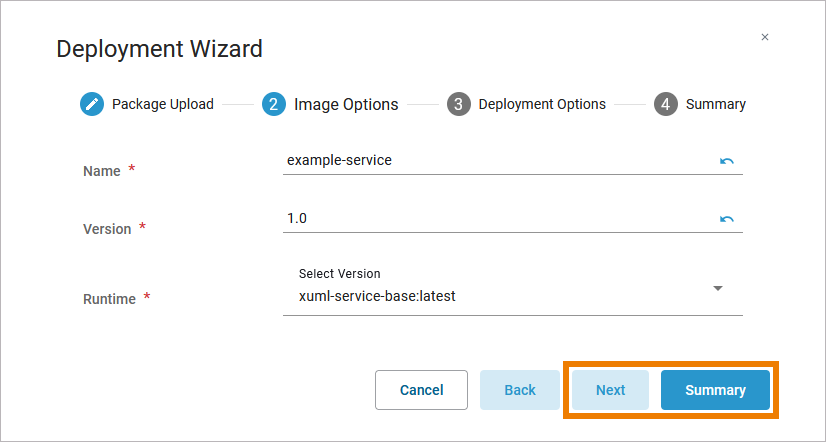This screenshot has width=826, height=442.
Task: Go to the Package Upload step
Action: pyautogui.click(x=162, y=104)
